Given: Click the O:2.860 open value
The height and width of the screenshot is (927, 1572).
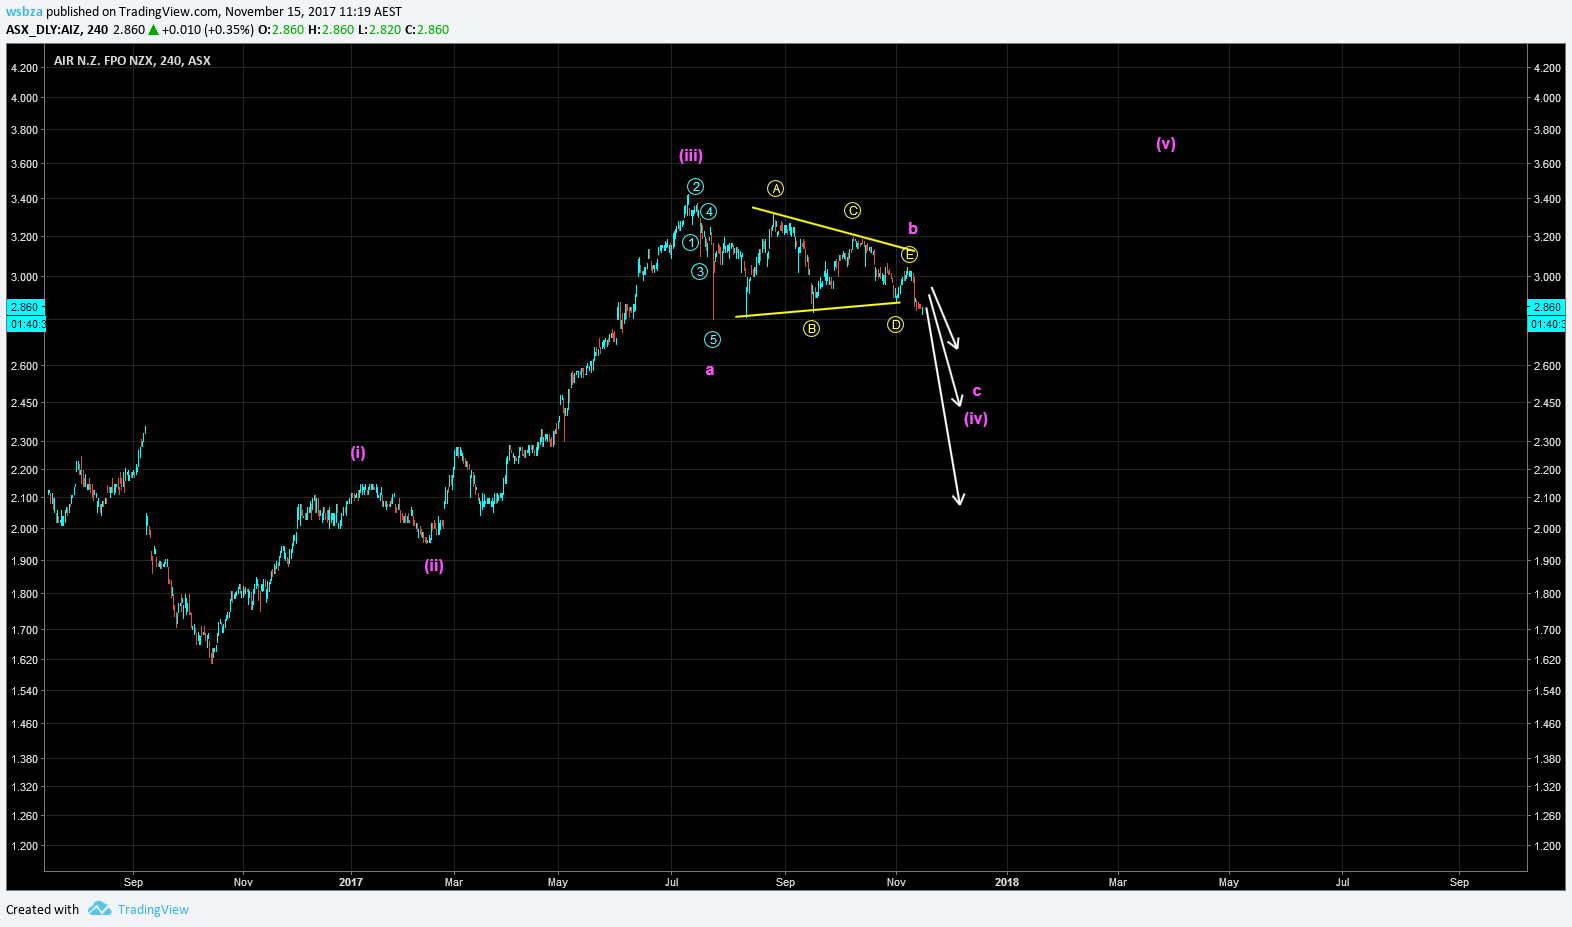Looking at the screenshot, I should [281, 30].
